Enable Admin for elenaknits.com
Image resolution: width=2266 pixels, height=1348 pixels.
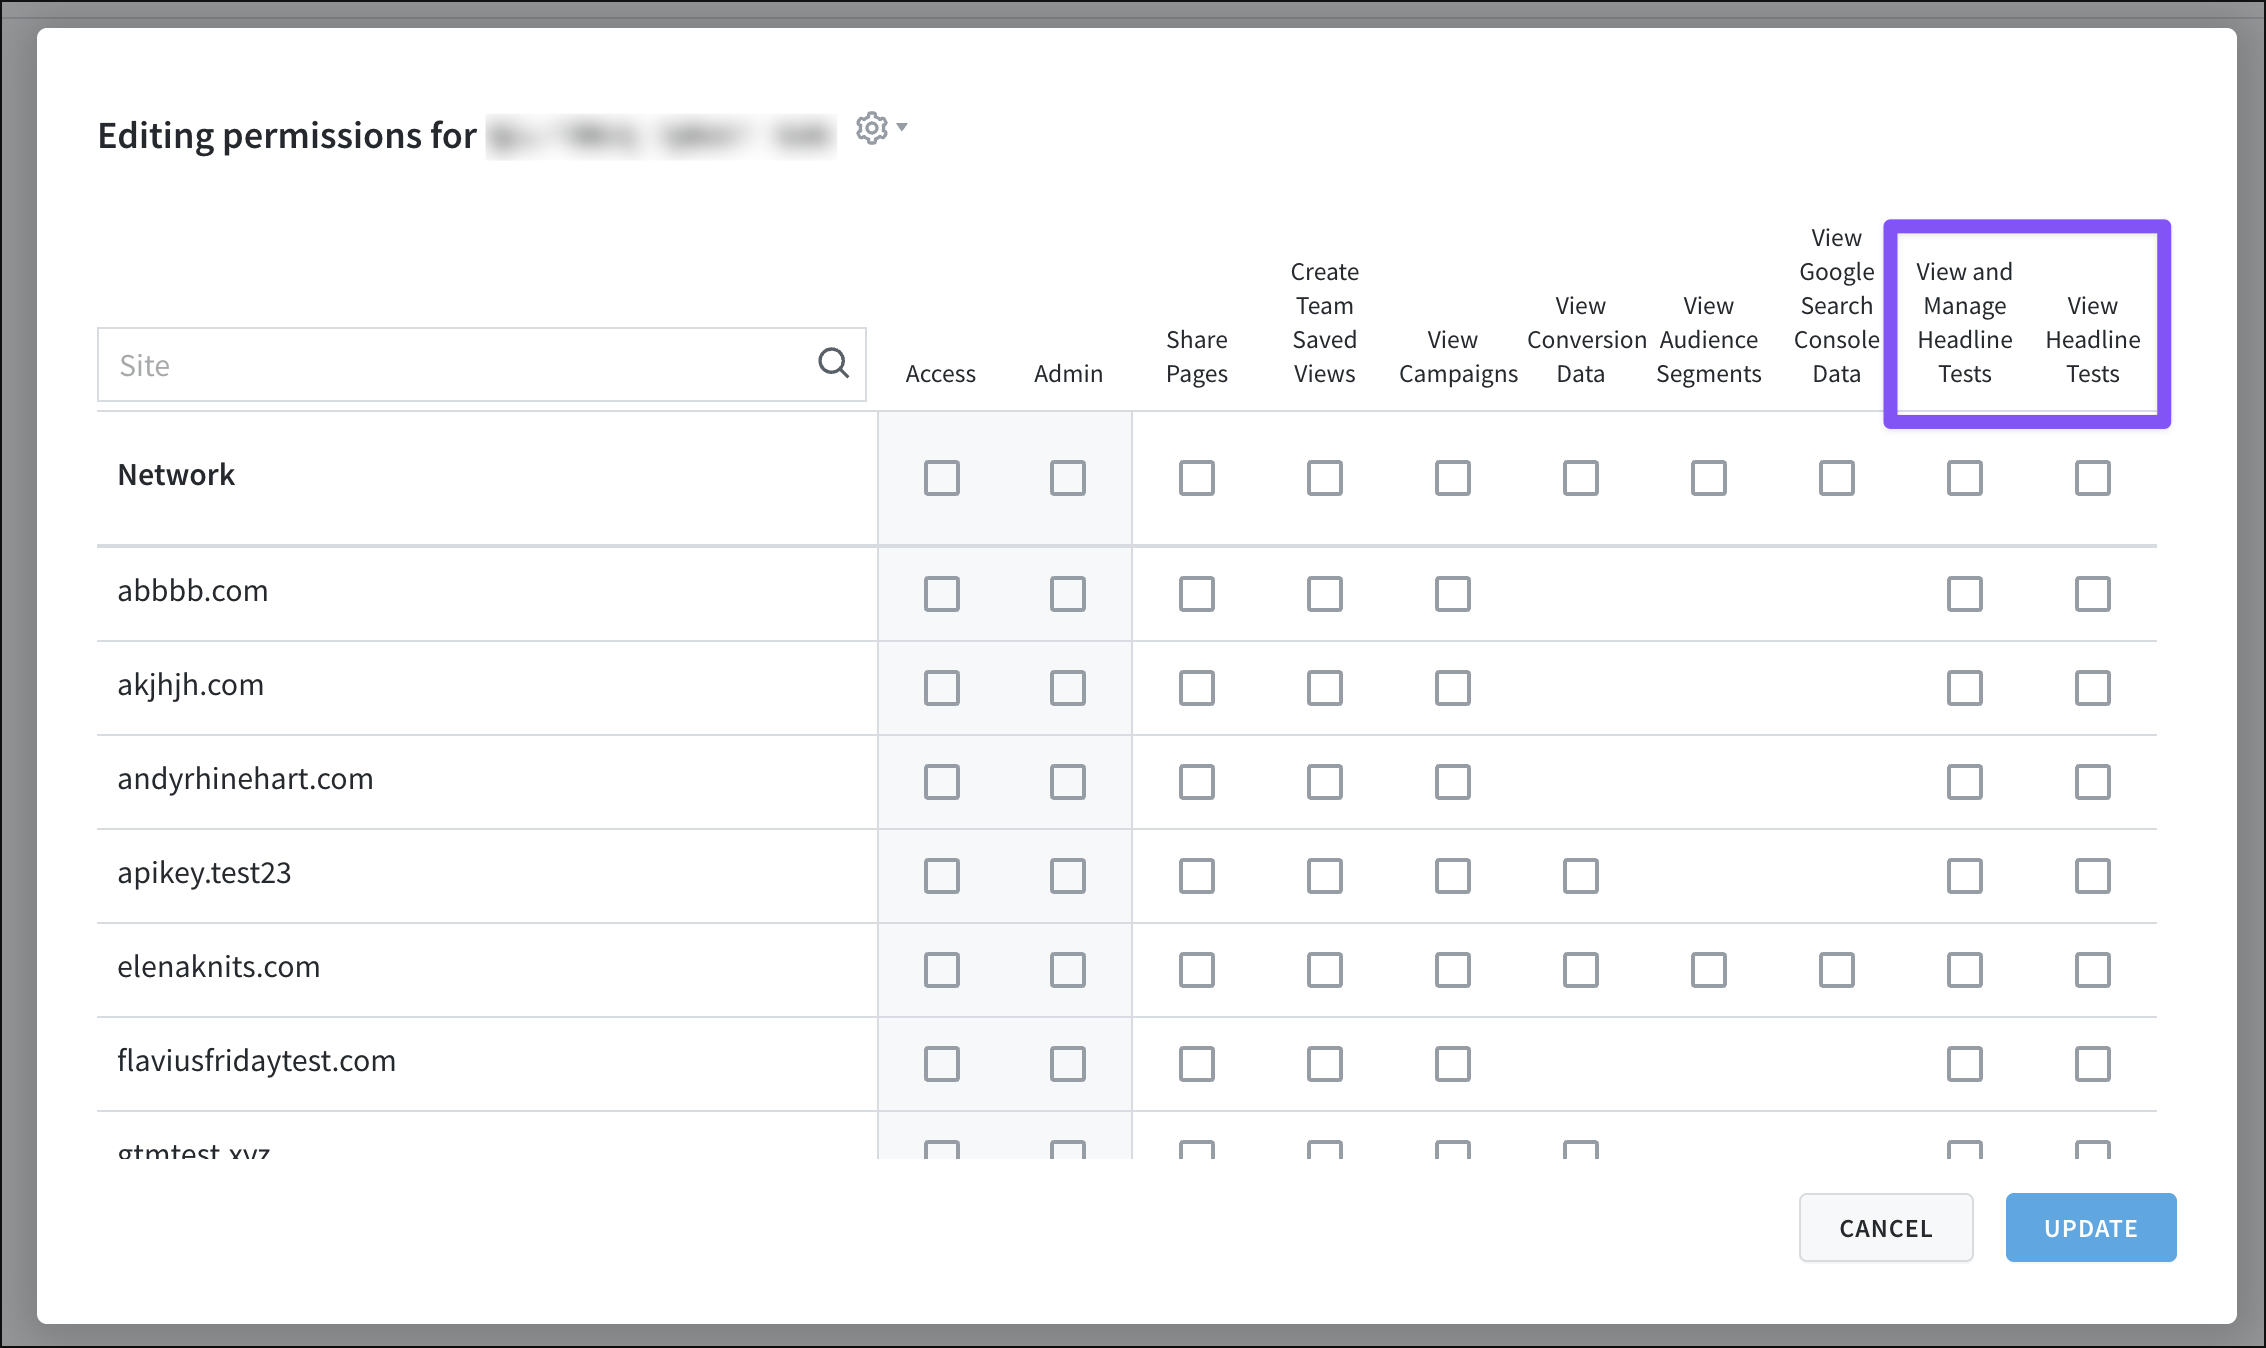point(1068,970)
